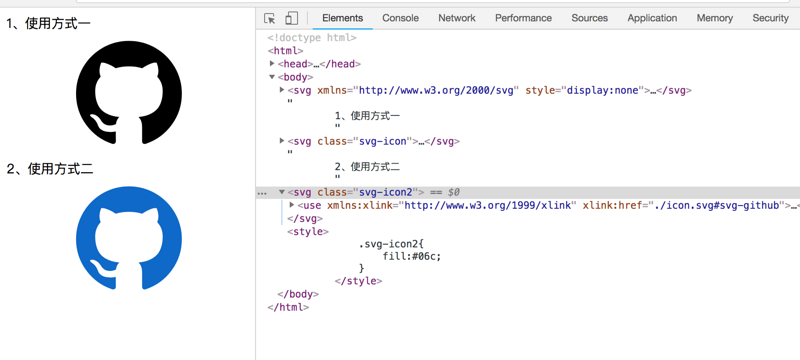
Task: Collapse the svg-icon2 node triangle
Action: pyautogui.click(x=282, y=192)
